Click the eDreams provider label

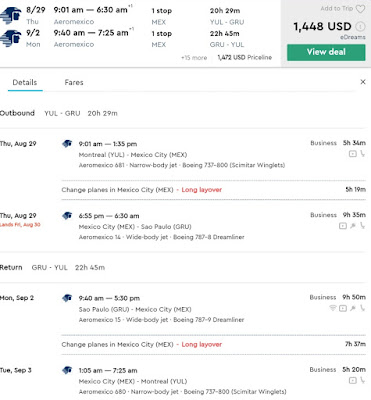click(353, 37)
